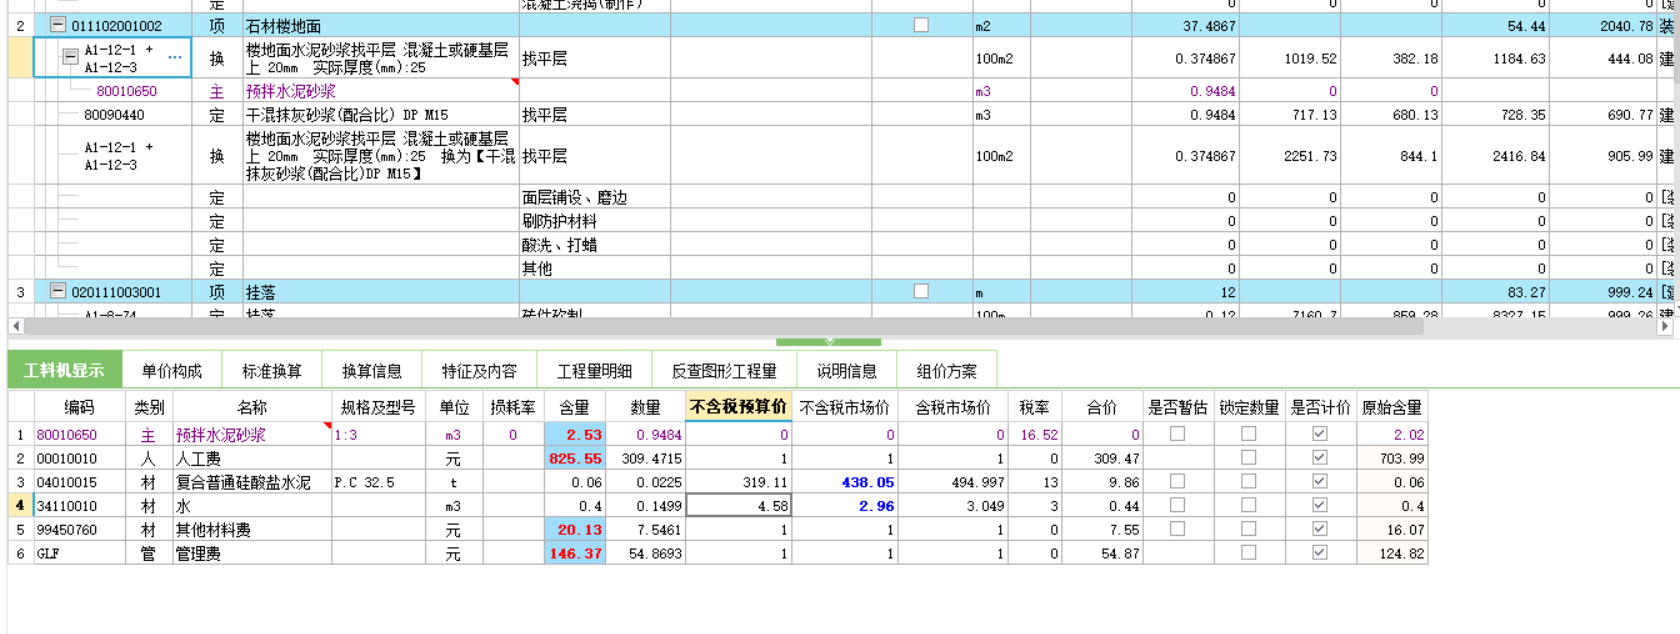Select code 99450760 in the material table
This screenshot has height=634, width=1680.
[79, 529]
